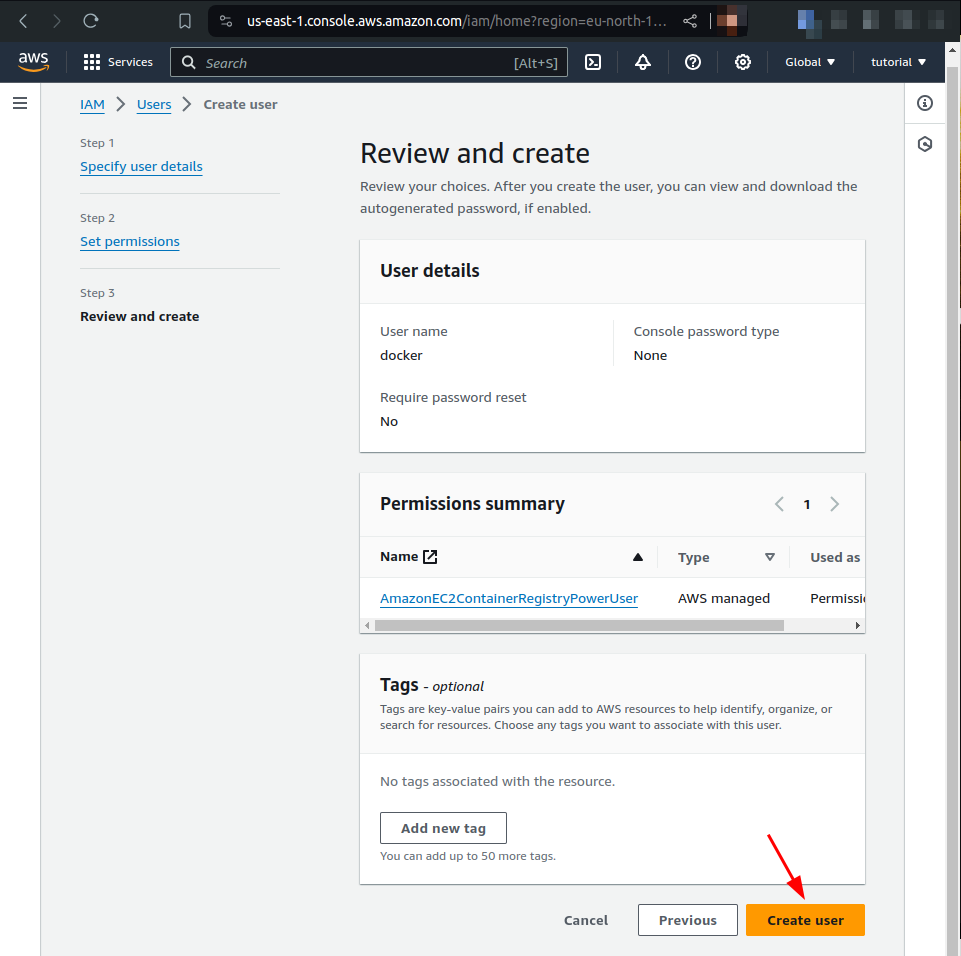Go back to the previous browser page

[x=23, y=21]
